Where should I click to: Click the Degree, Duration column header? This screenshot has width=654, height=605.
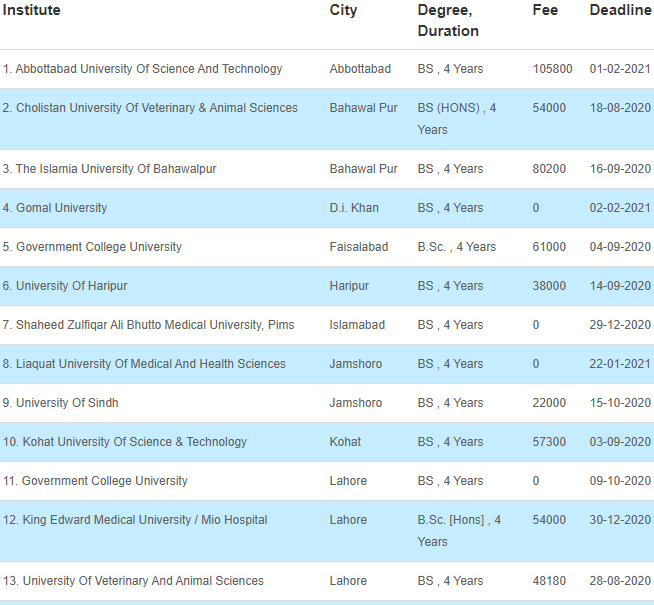pos(448,20)
